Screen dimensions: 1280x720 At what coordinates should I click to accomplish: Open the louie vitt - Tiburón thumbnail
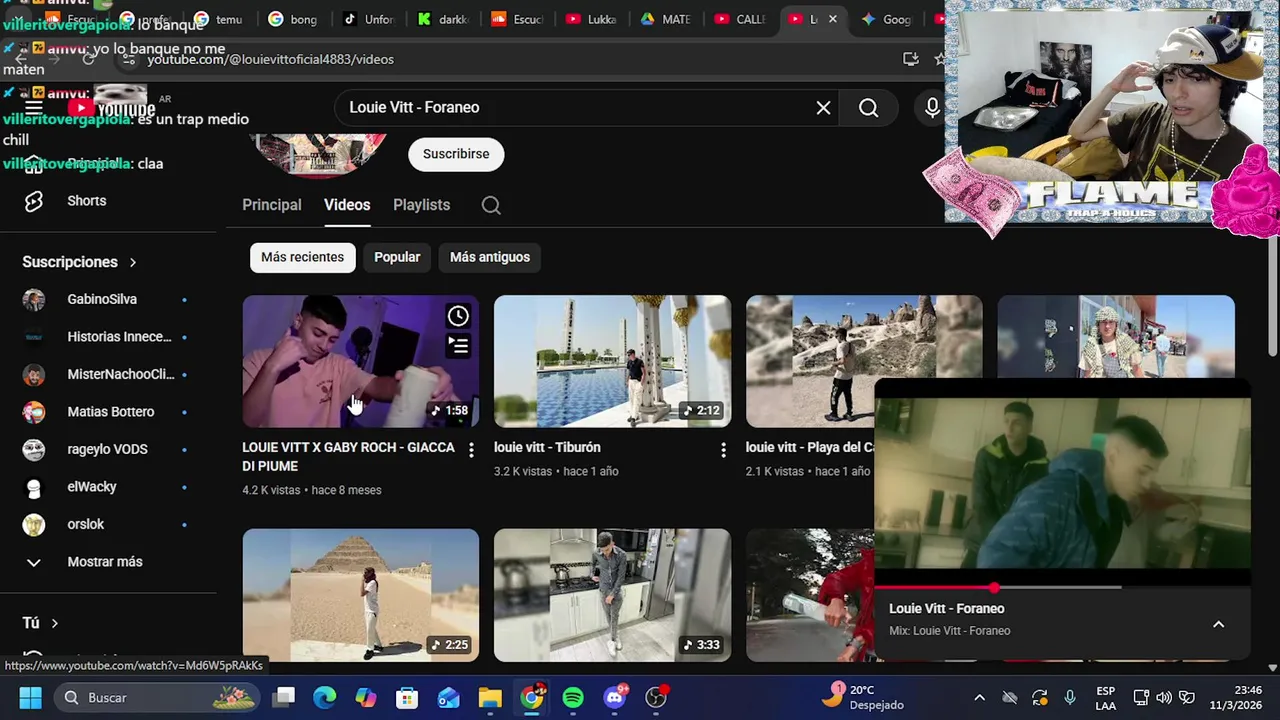[x=612, y=361]
